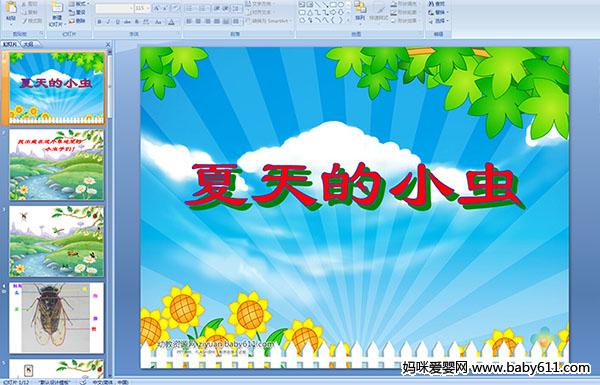The width and height of the screenshot is (600, 385).
Task: Switch to the Outline pane tab
Action: coord(28,44)
